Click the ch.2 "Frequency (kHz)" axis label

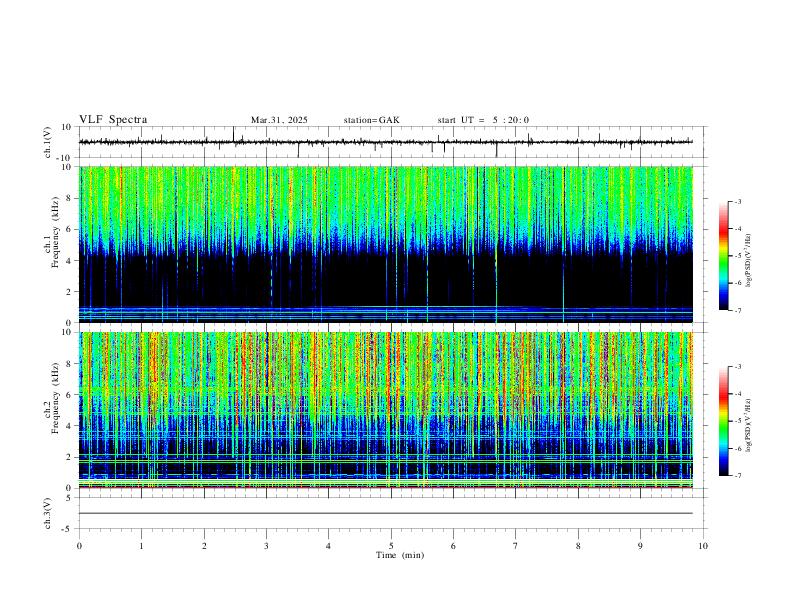[x=55, y=397]
